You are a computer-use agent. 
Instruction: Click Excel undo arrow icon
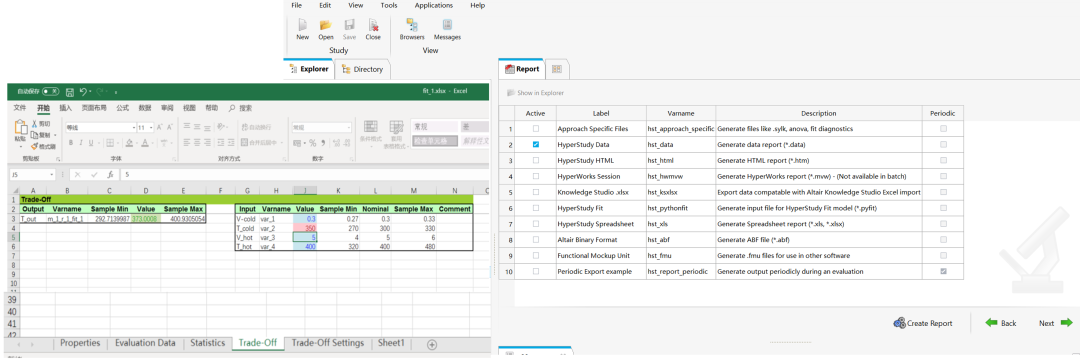(x=83, y=91)
